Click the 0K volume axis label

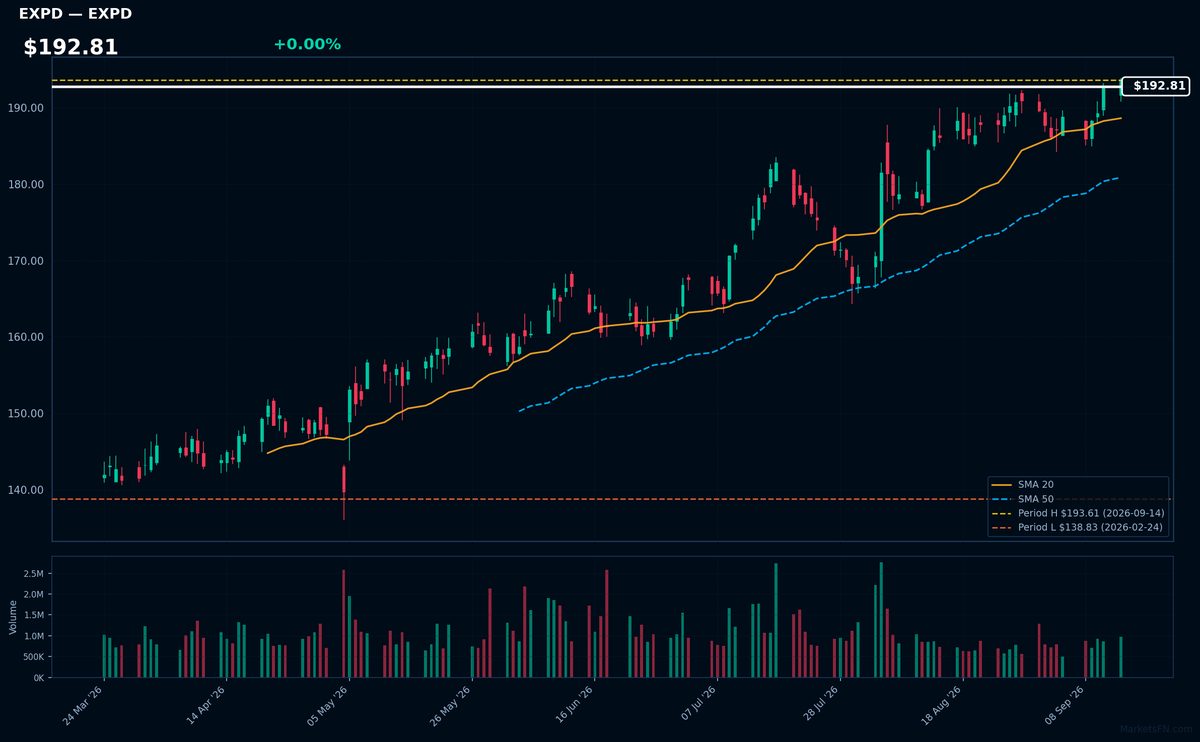pos(39,678)
